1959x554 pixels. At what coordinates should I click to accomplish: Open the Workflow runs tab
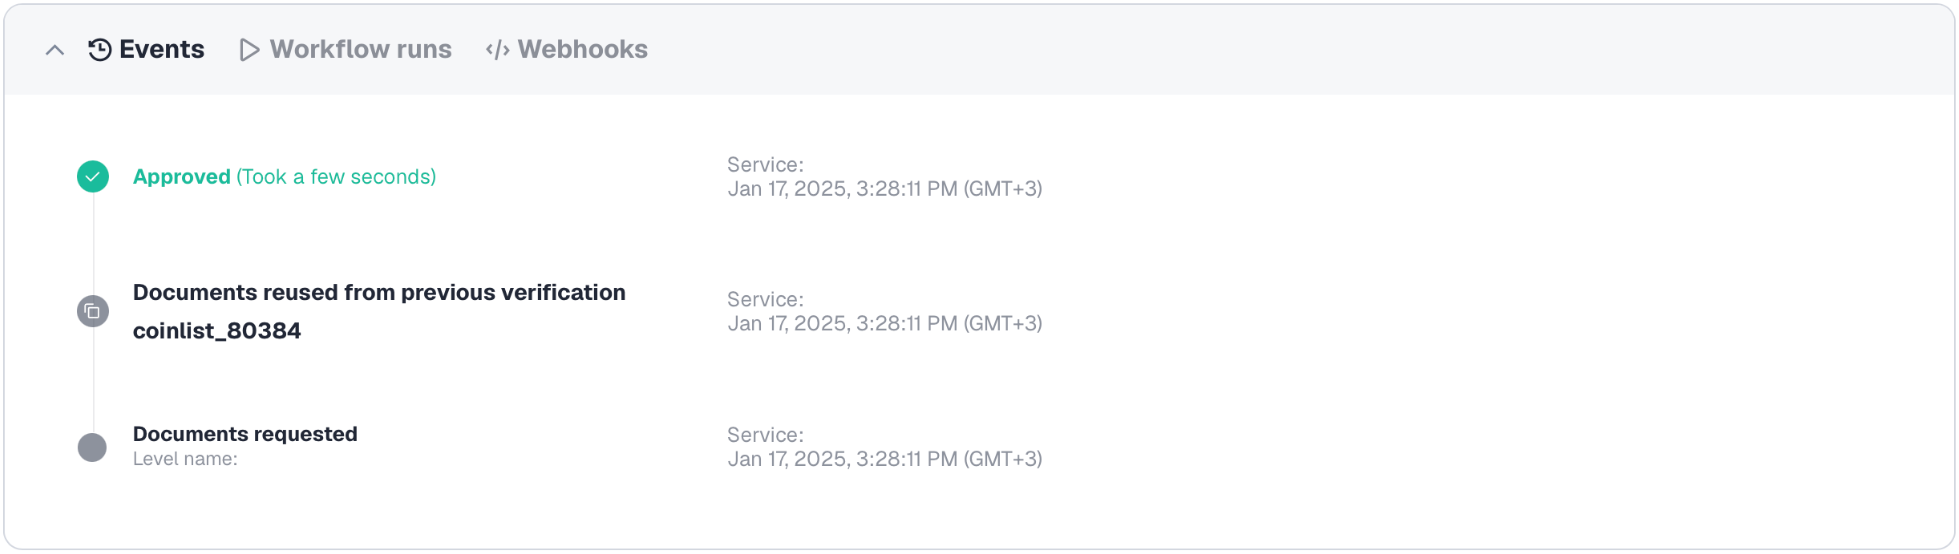[x=360, y=49]
